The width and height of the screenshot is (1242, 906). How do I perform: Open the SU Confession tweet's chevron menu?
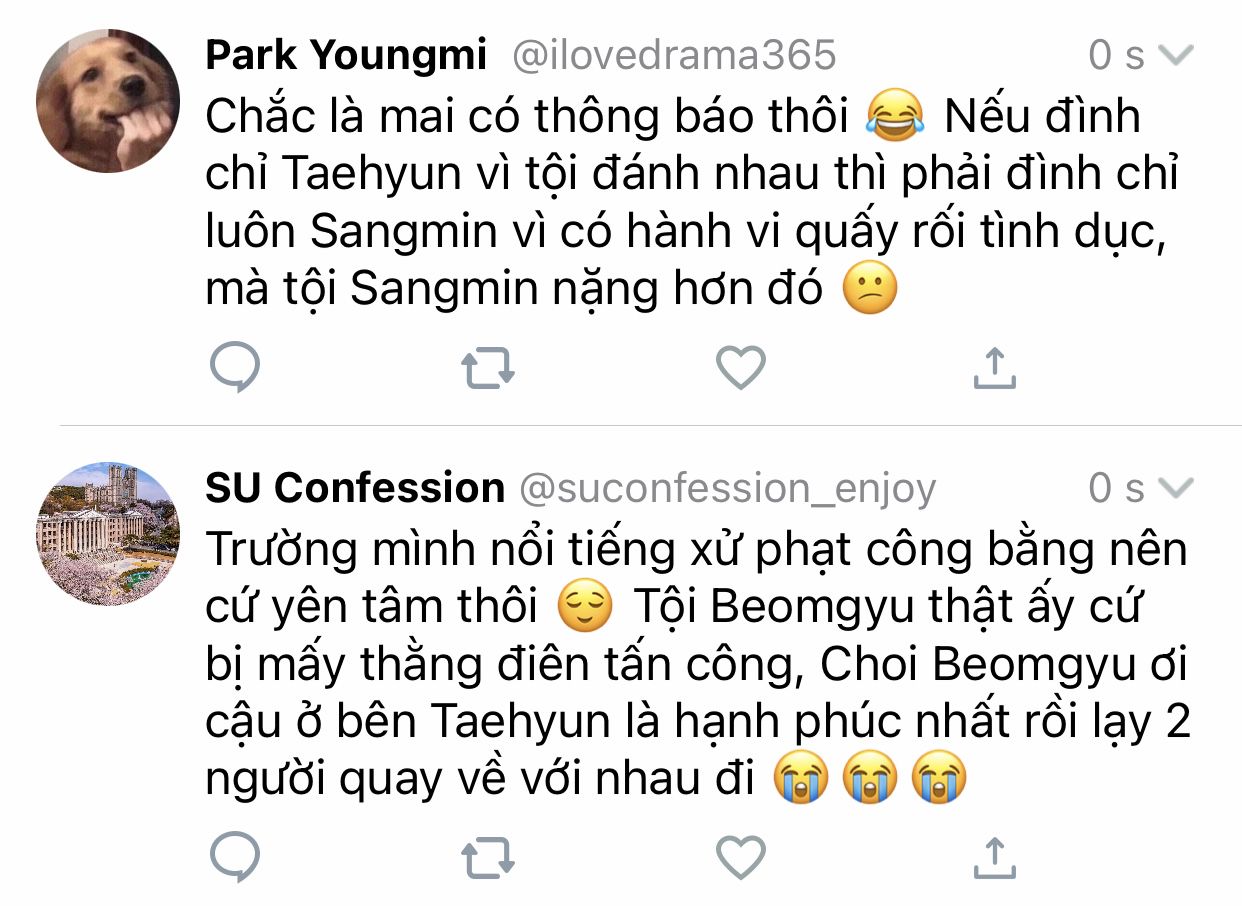click(1176, 488)
